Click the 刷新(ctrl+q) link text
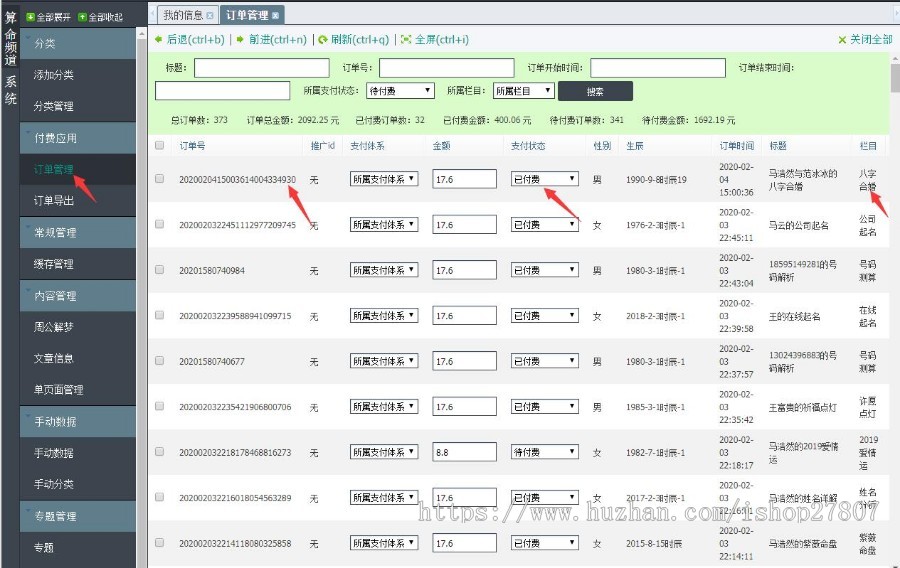900x568 pixels. tap(360, 40)
